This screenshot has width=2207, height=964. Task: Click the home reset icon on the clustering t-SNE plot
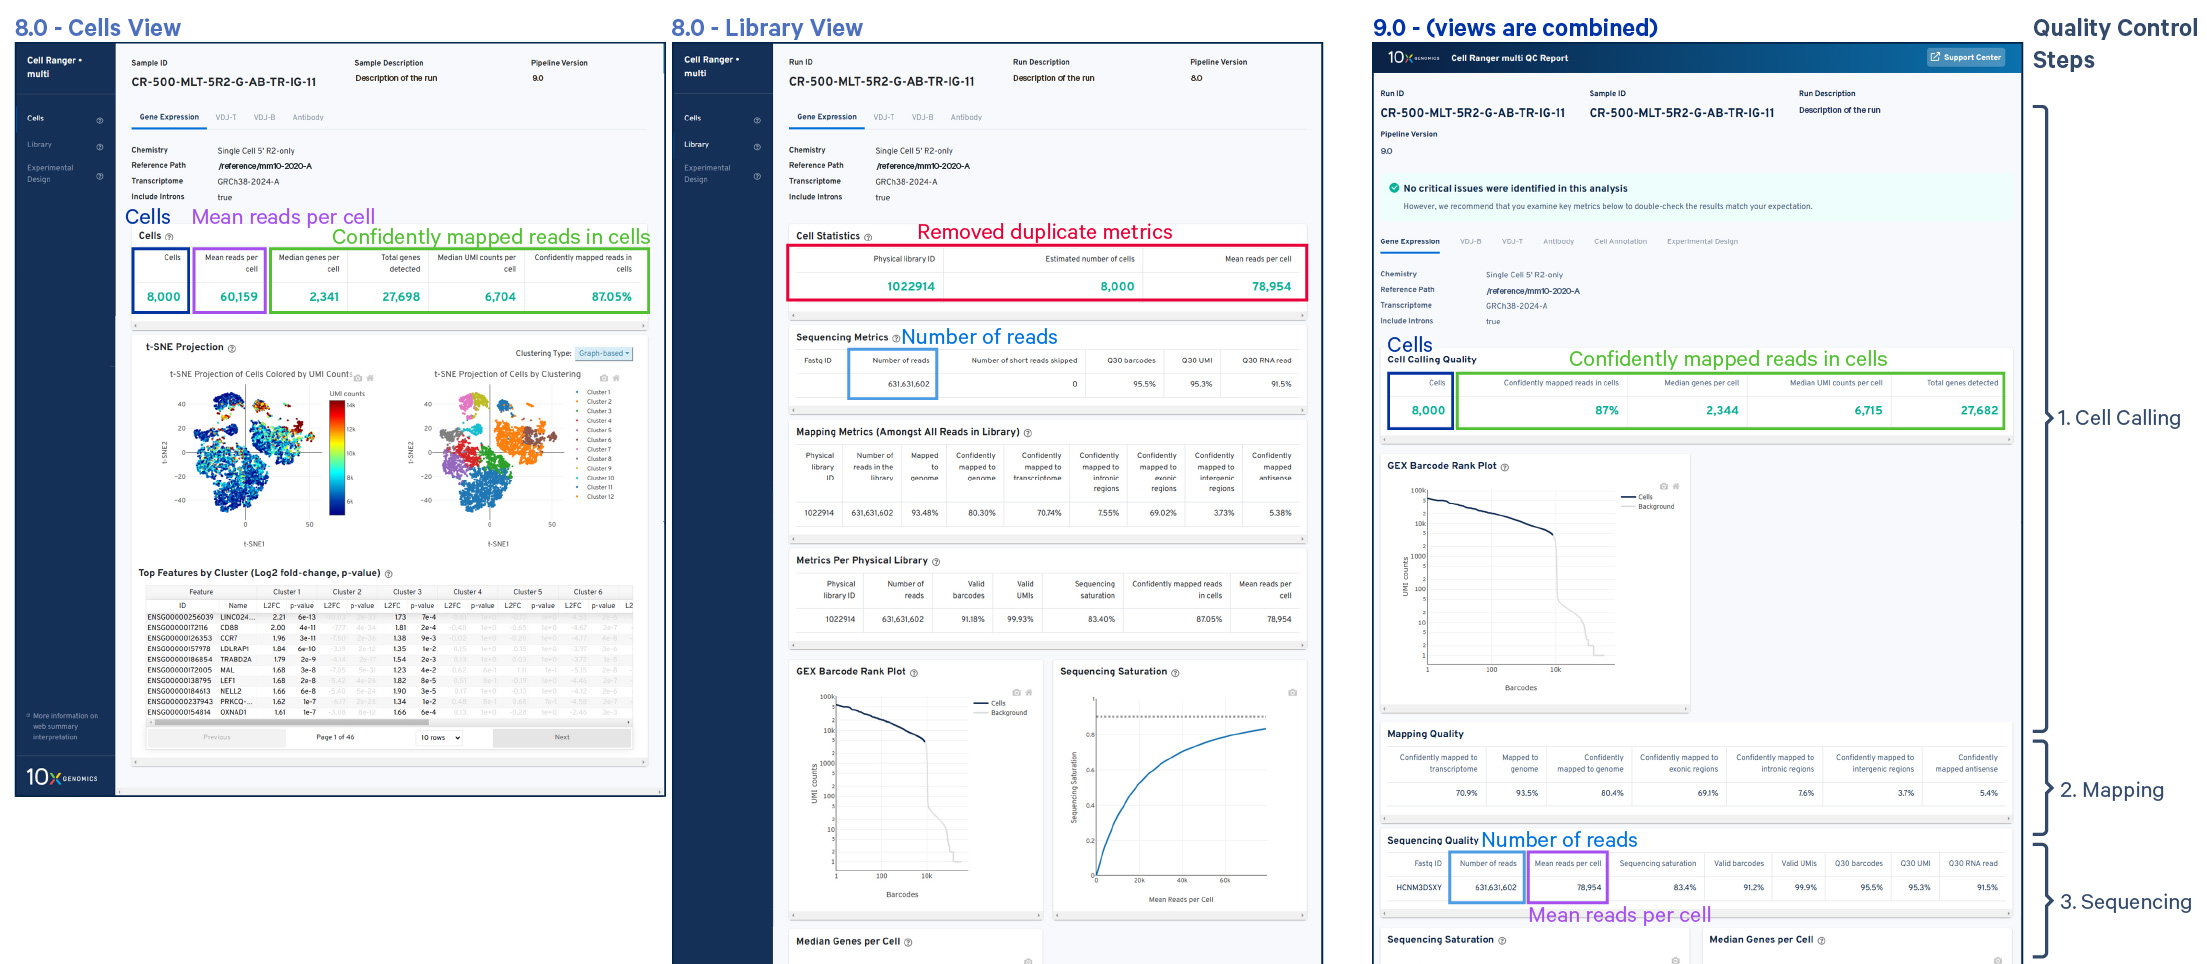(x=616, y=378)
